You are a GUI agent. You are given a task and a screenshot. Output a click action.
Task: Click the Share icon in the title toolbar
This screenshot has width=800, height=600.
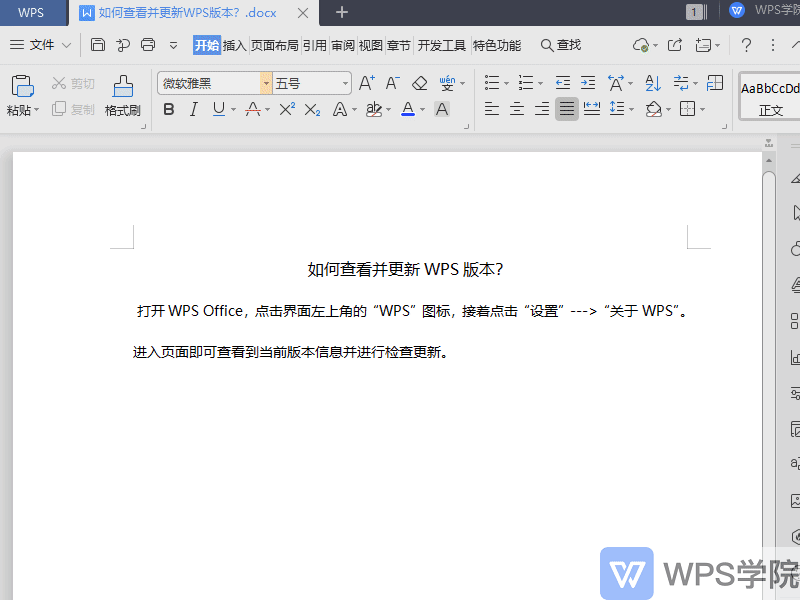click(674, 45)
